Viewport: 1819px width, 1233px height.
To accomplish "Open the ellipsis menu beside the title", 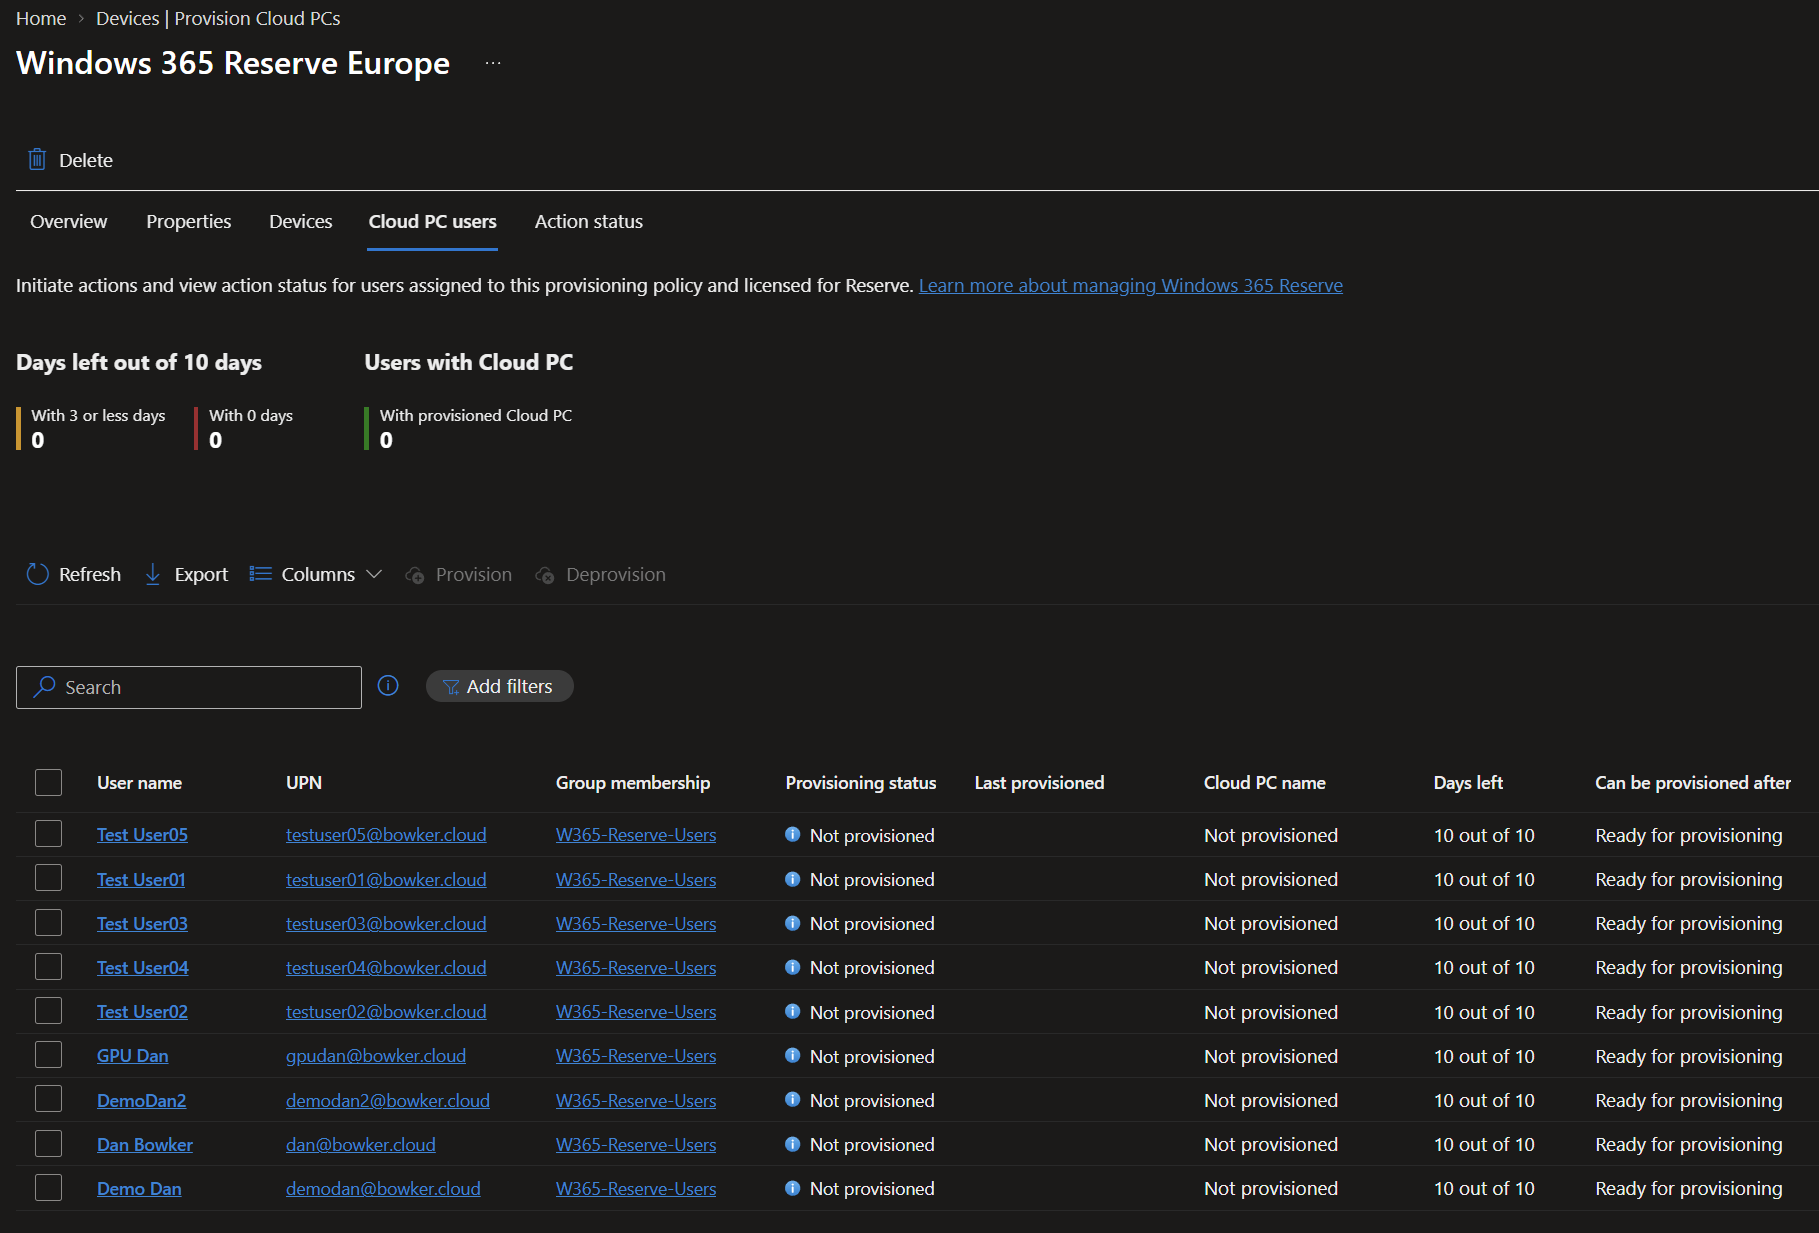I will tap(493, 63).
